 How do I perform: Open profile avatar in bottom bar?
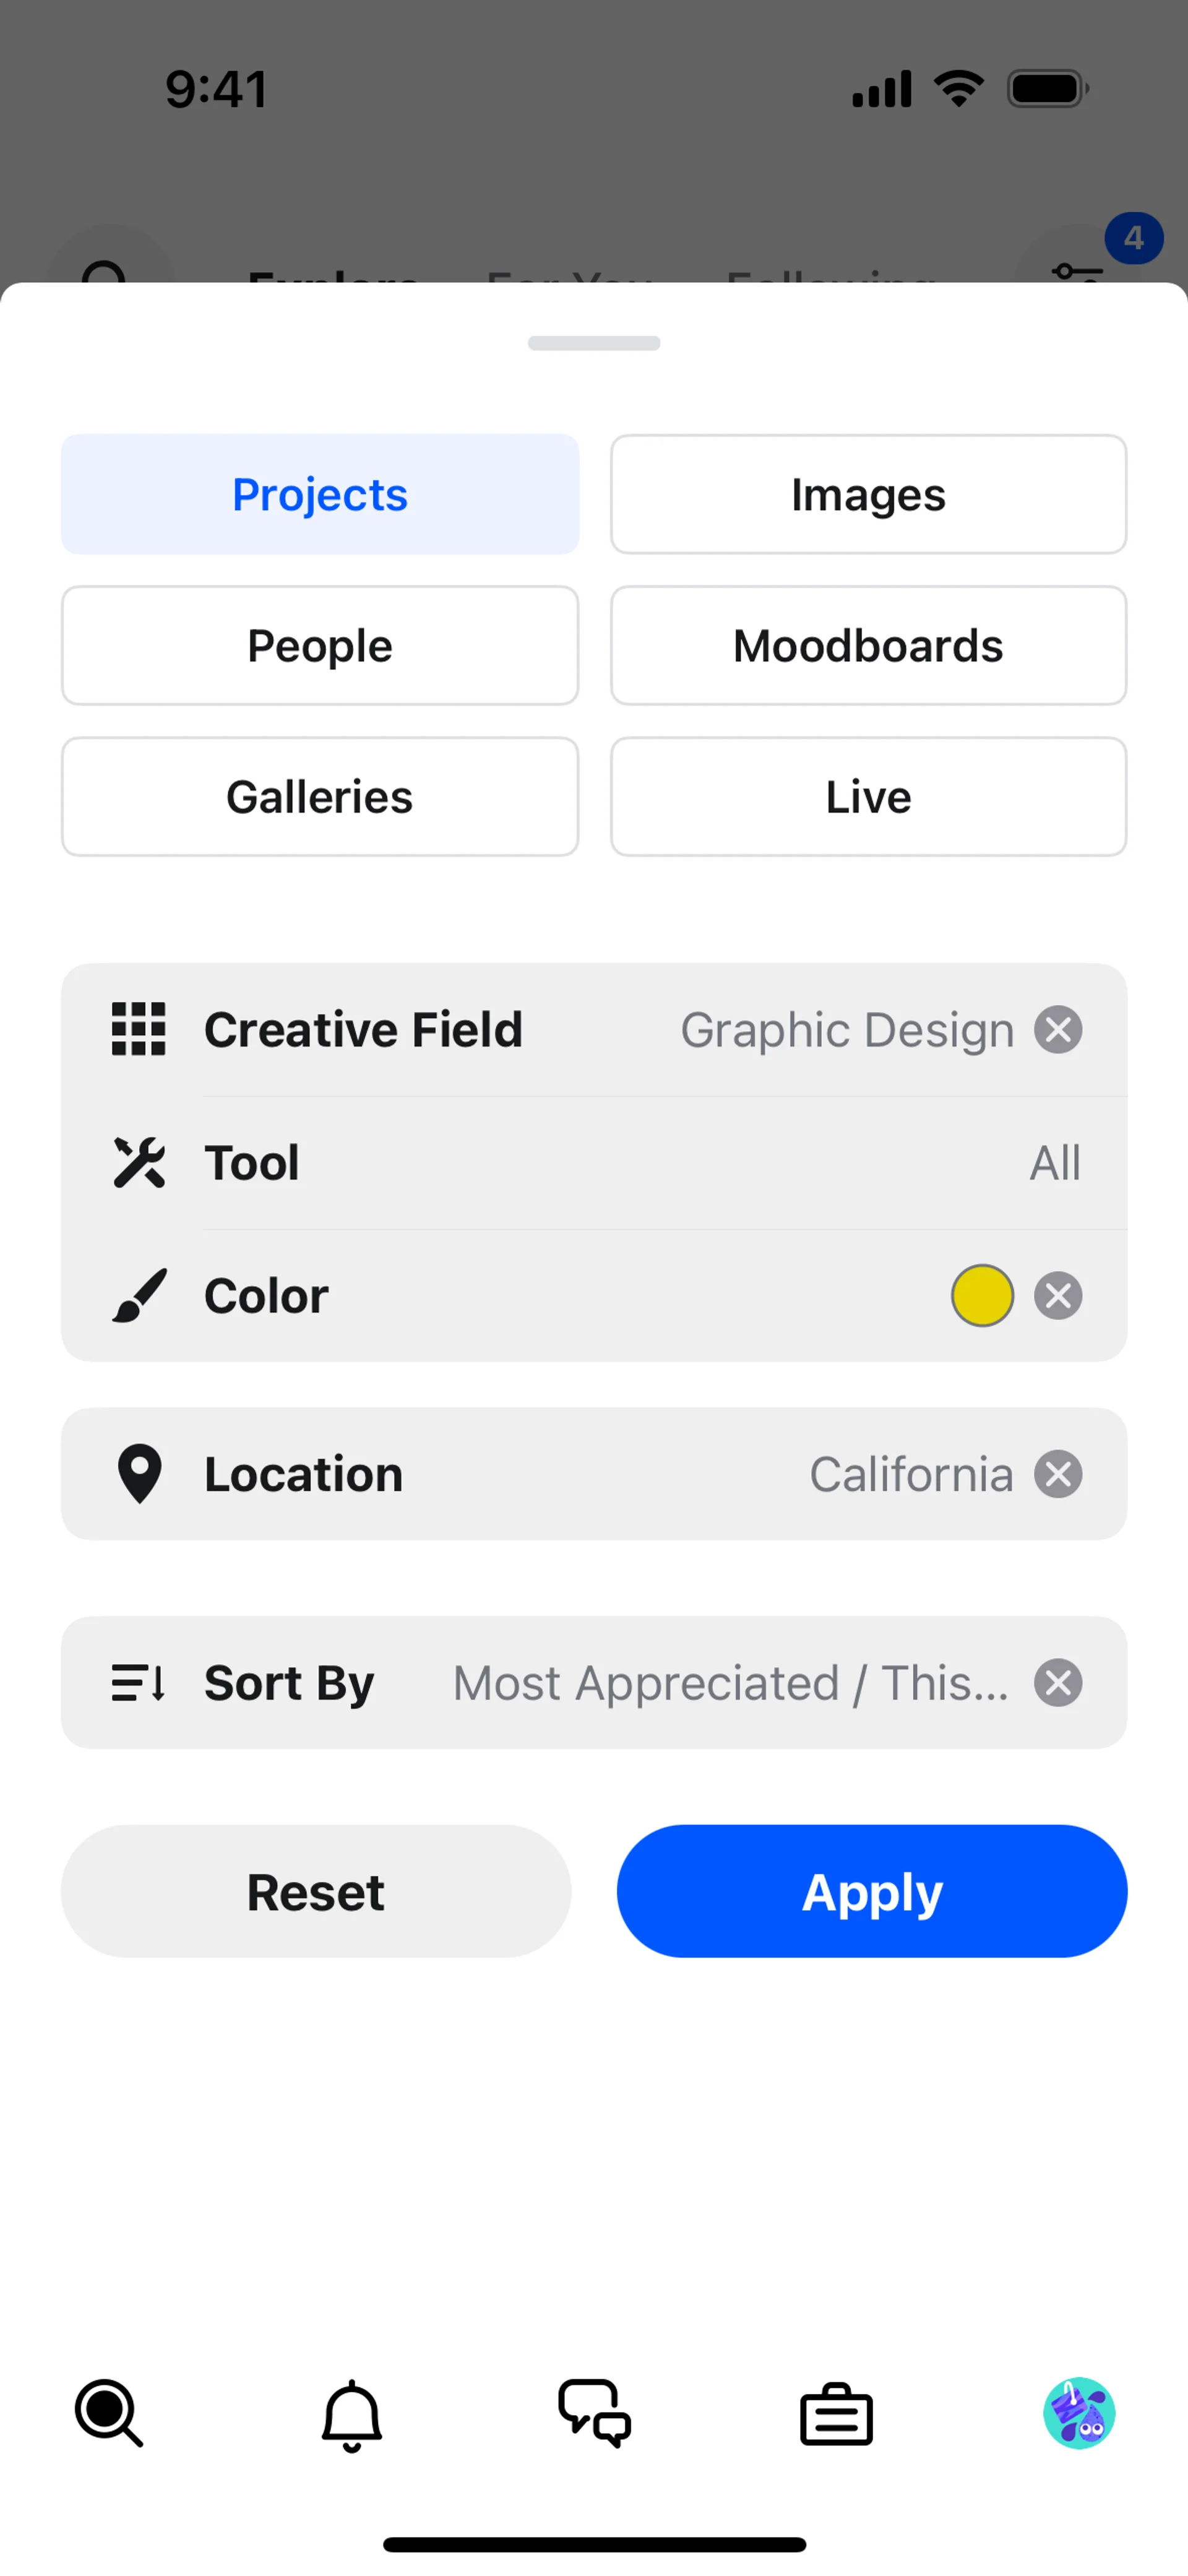pyautogui.click(x=1079, y=2413)
